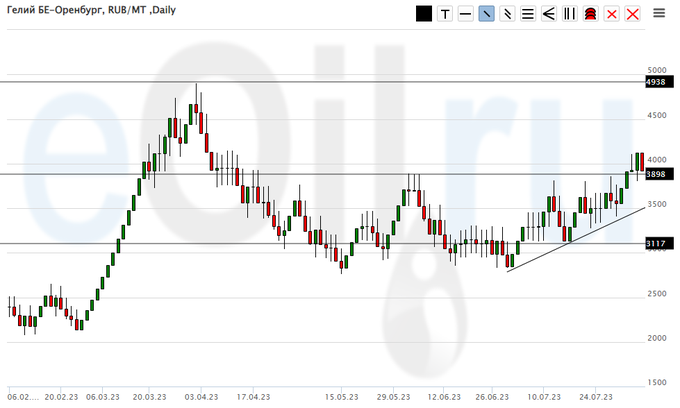680x408 pixels.
Task: Click the 3117 price level label
Action: tap(656, 243)
